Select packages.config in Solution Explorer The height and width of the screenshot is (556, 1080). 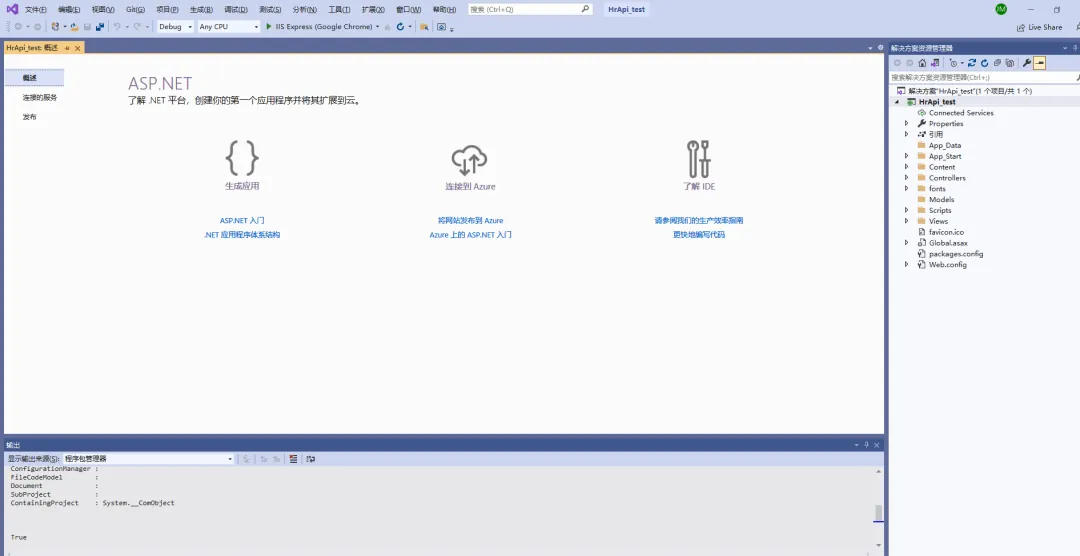point(955,254)
